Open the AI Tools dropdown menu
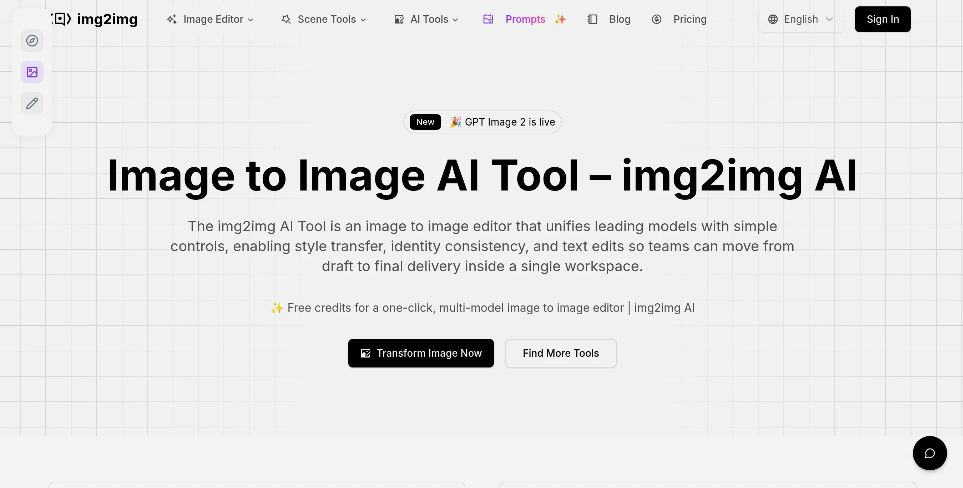The image size is (963, 488). [427, 19]
